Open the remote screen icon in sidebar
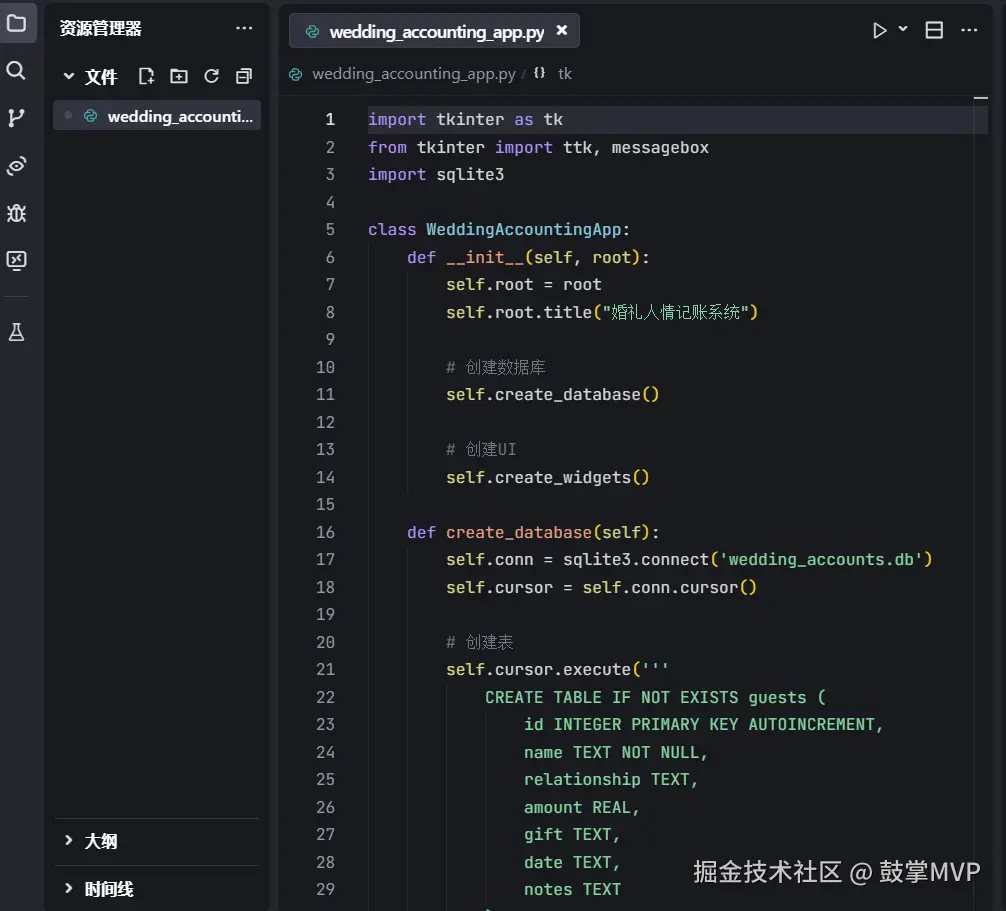Viewport: 1006px width, 911px height. pyautogui.click(x=16, y=260)
